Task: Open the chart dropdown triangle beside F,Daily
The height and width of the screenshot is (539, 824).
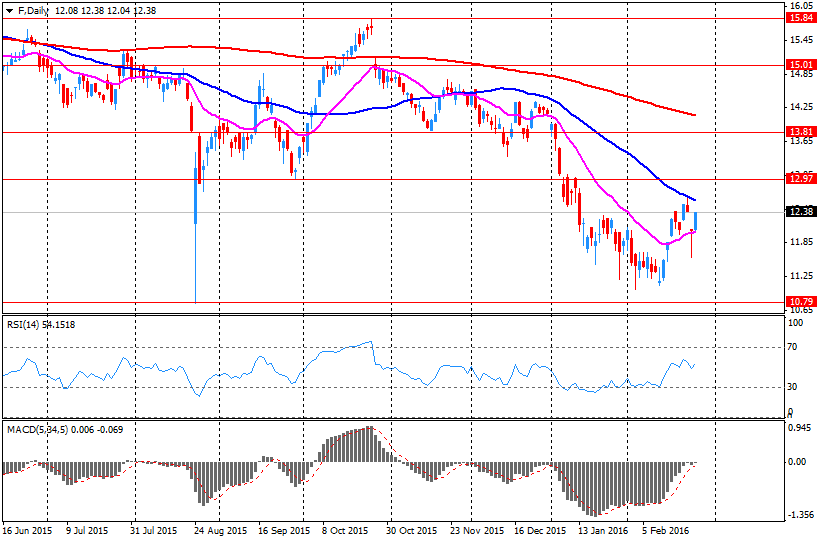Action: pos(9,11)
